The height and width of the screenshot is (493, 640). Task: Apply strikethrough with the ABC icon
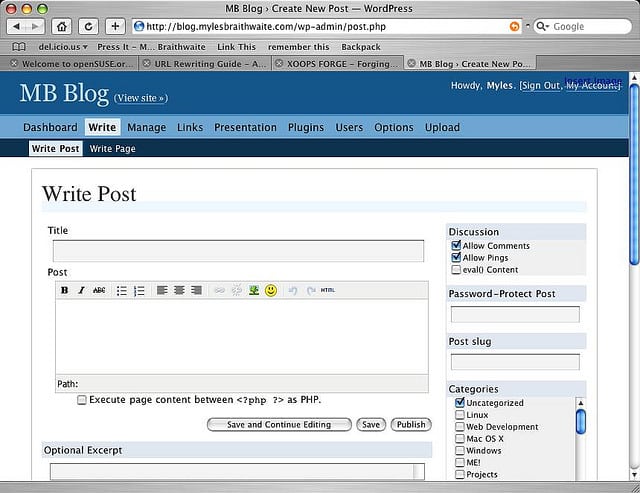coord(99,290)
